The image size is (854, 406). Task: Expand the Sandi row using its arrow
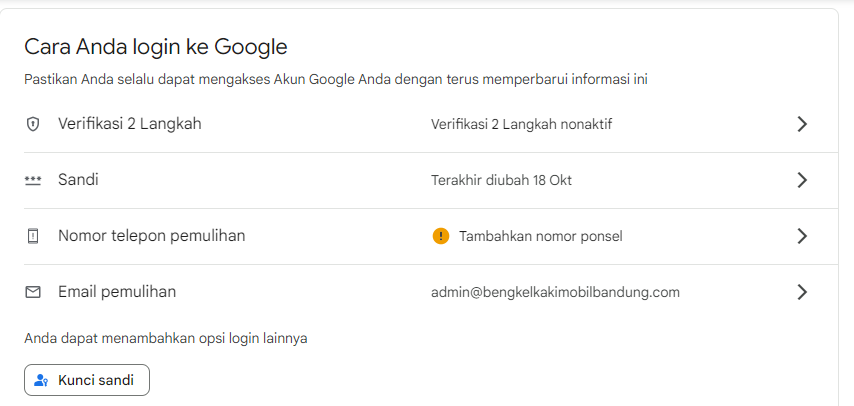[x=801, y=180]
